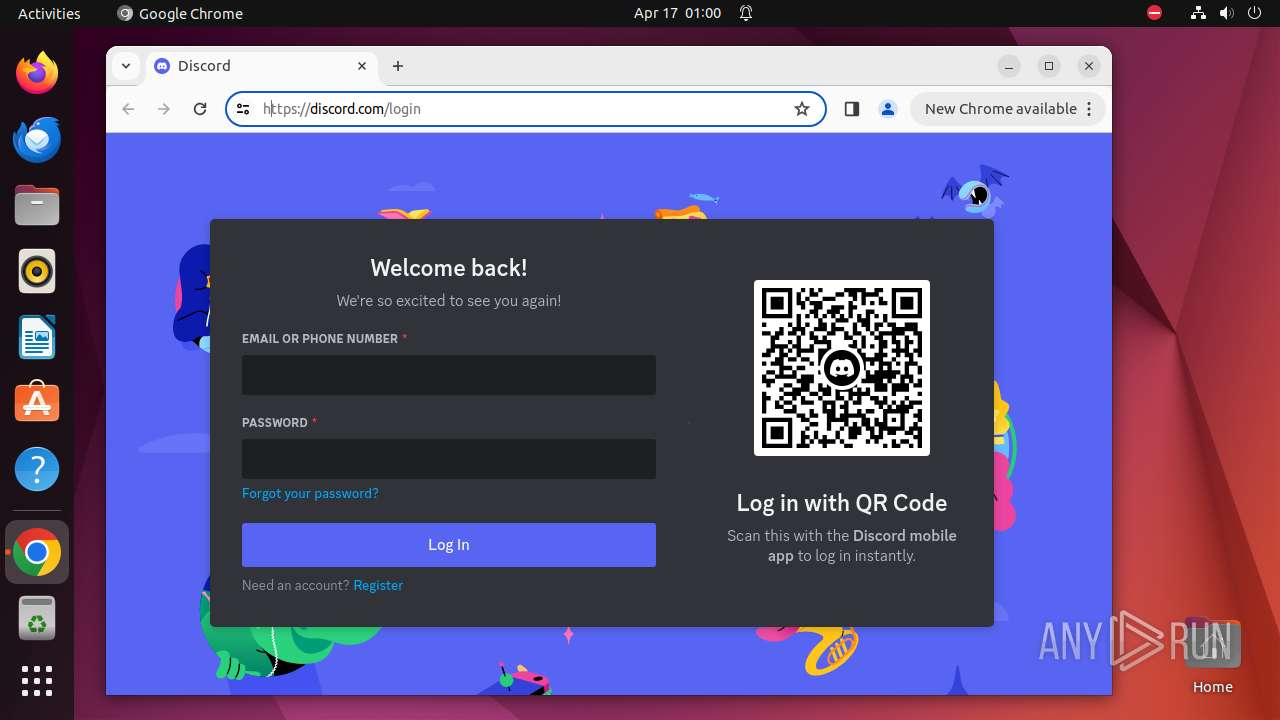1280x720 pixels.
Task: Click the volume icon in the top bar
Action: [1226, 13]
